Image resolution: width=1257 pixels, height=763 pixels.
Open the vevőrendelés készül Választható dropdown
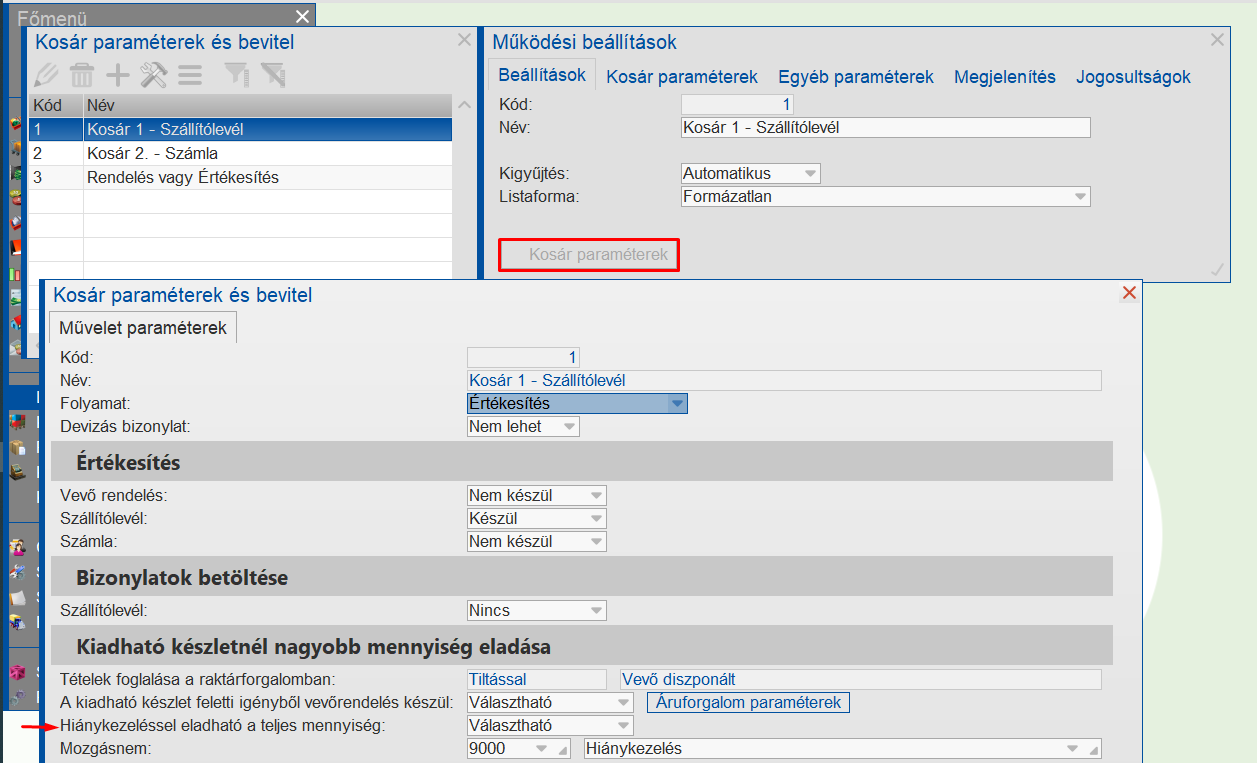550,703
